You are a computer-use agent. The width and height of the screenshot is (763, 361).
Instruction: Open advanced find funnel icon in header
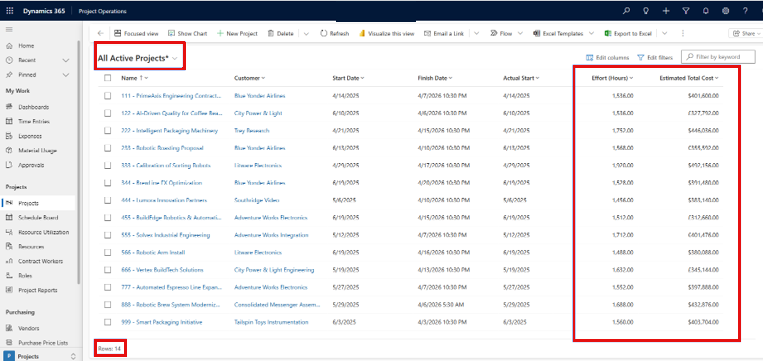[686, 11]
